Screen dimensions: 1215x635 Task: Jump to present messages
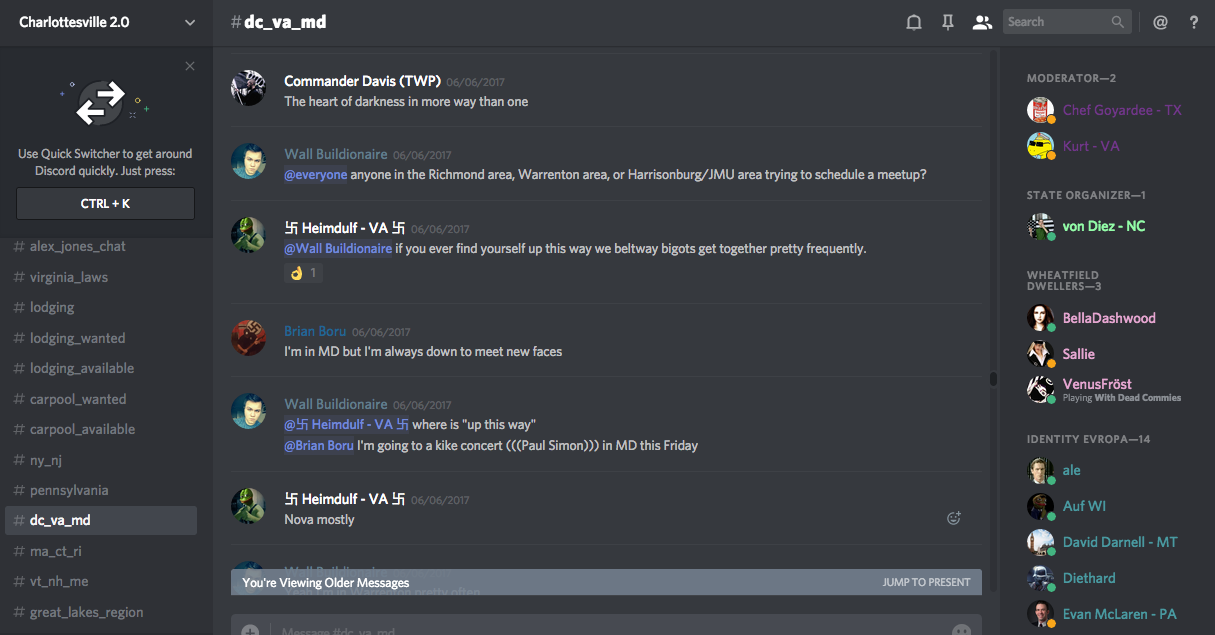click(x=926, y=582)
